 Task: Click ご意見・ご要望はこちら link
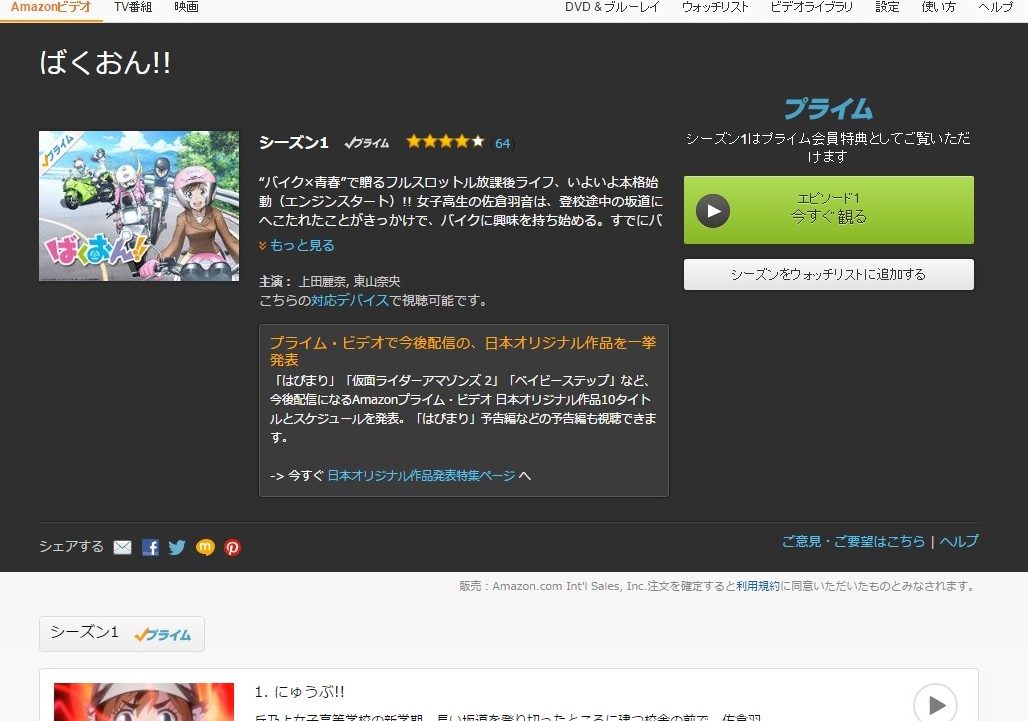point(854,541)
